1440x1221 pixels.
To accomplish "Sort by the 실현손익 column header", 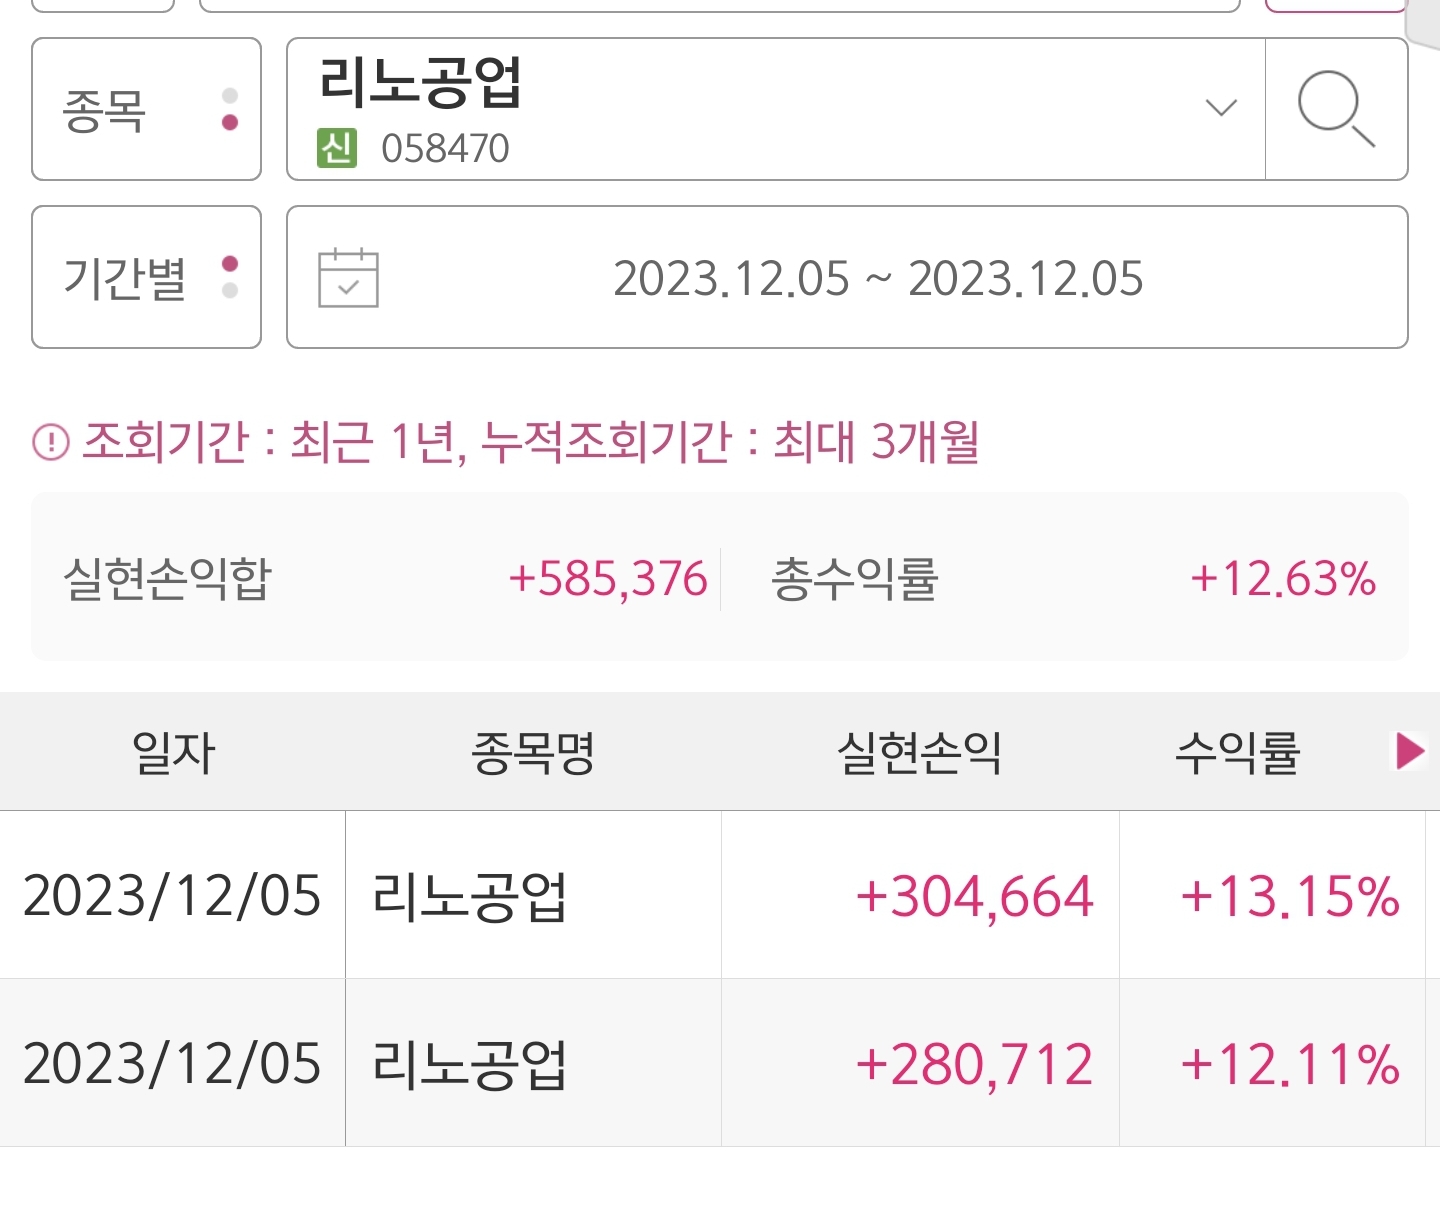I will (x=919, y=752).
